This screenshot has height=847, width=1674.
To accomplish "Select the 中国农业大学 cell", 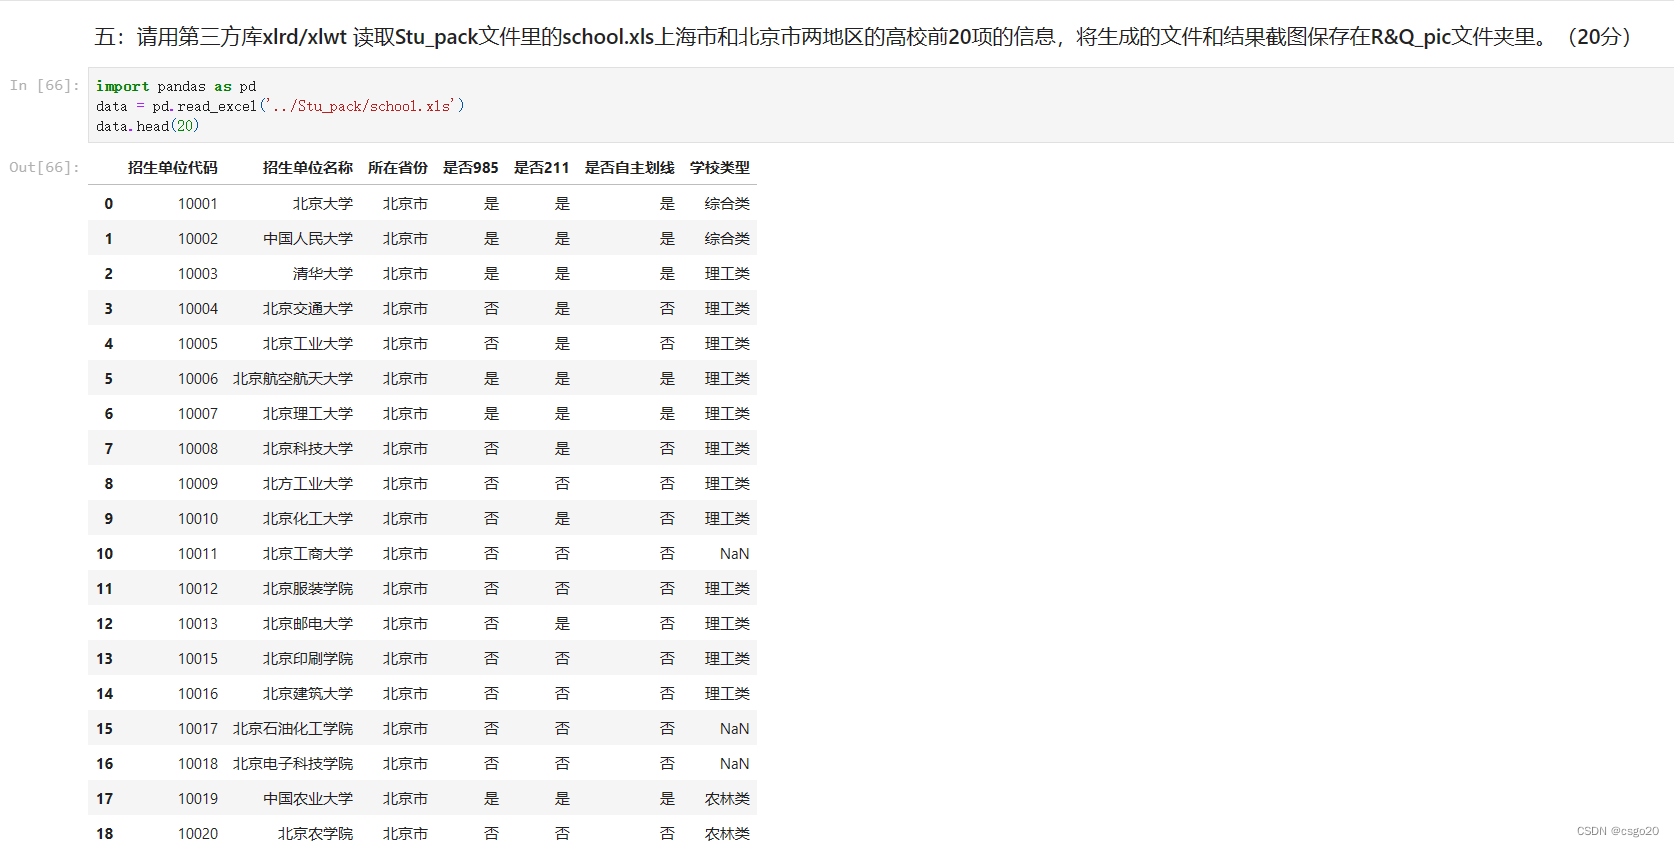I will (307, 799).
